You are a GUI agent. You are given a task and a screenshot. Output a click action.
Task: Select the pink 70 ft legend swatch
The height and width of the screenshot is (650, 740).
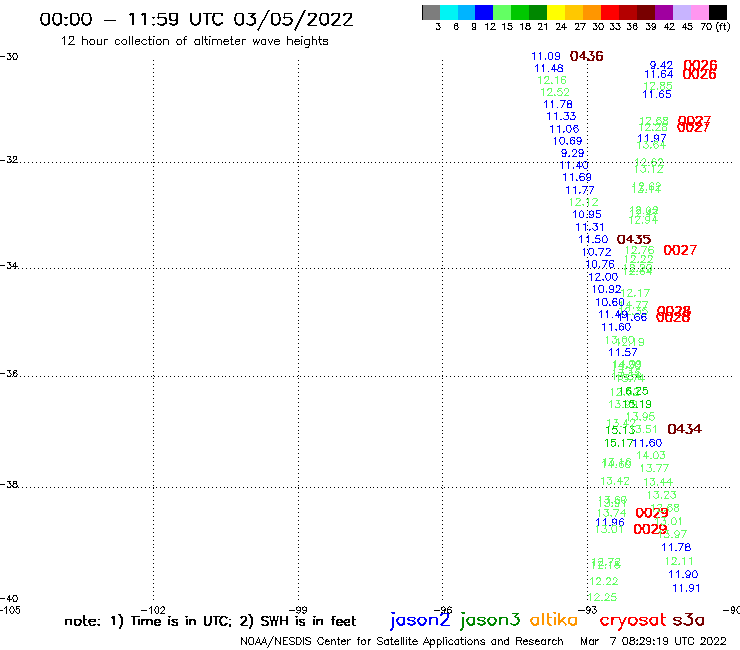pyautogui.click(x=699, y=12)
